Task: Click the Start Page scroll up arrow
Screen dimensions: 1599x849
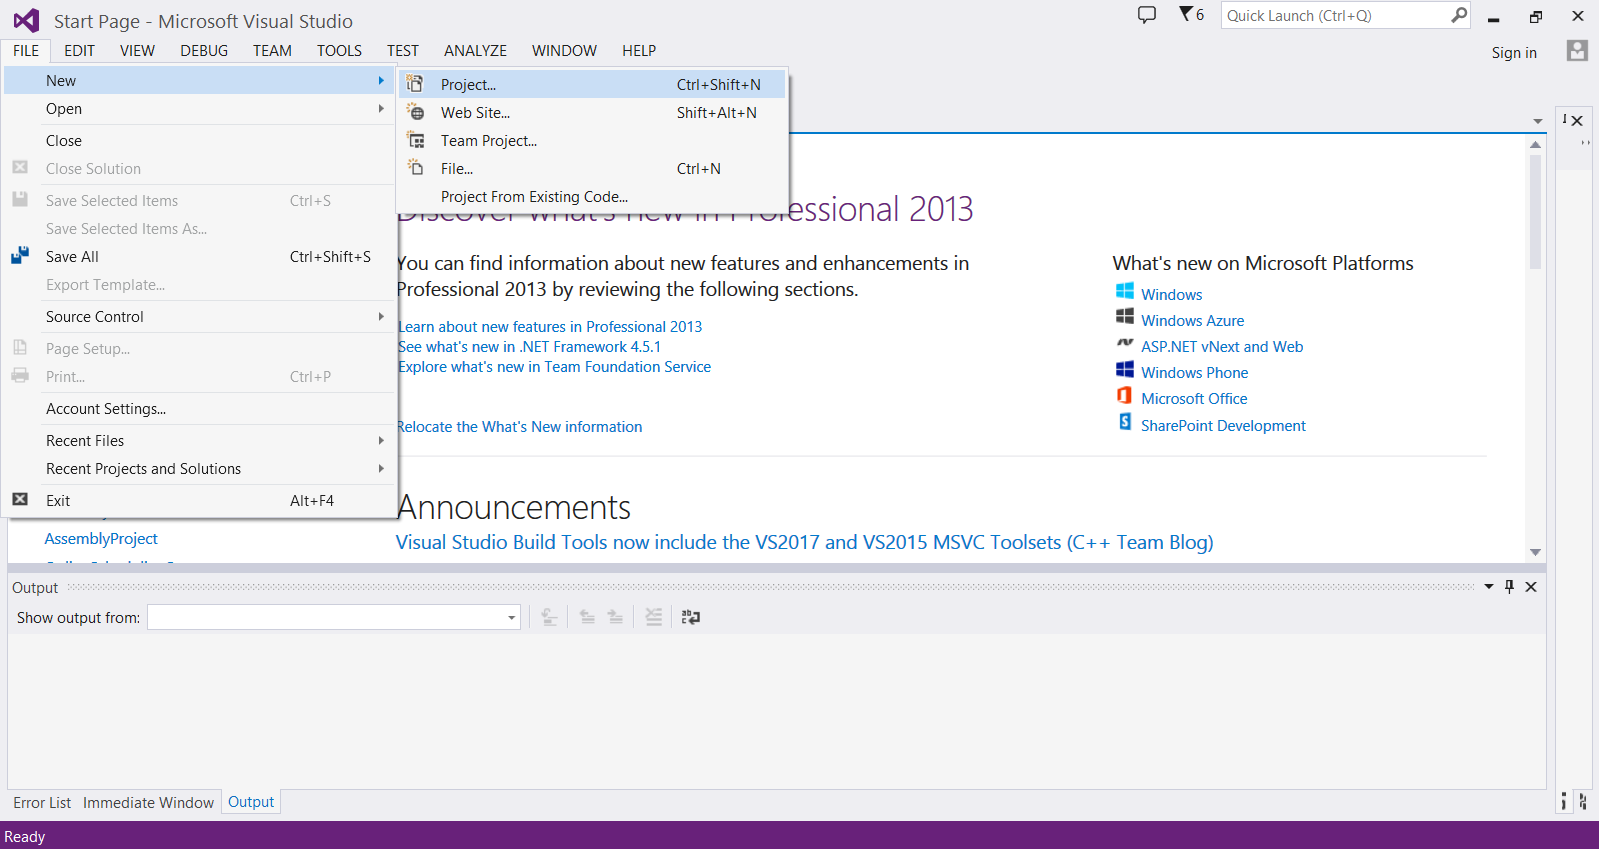Action: tap(1535, 145)
